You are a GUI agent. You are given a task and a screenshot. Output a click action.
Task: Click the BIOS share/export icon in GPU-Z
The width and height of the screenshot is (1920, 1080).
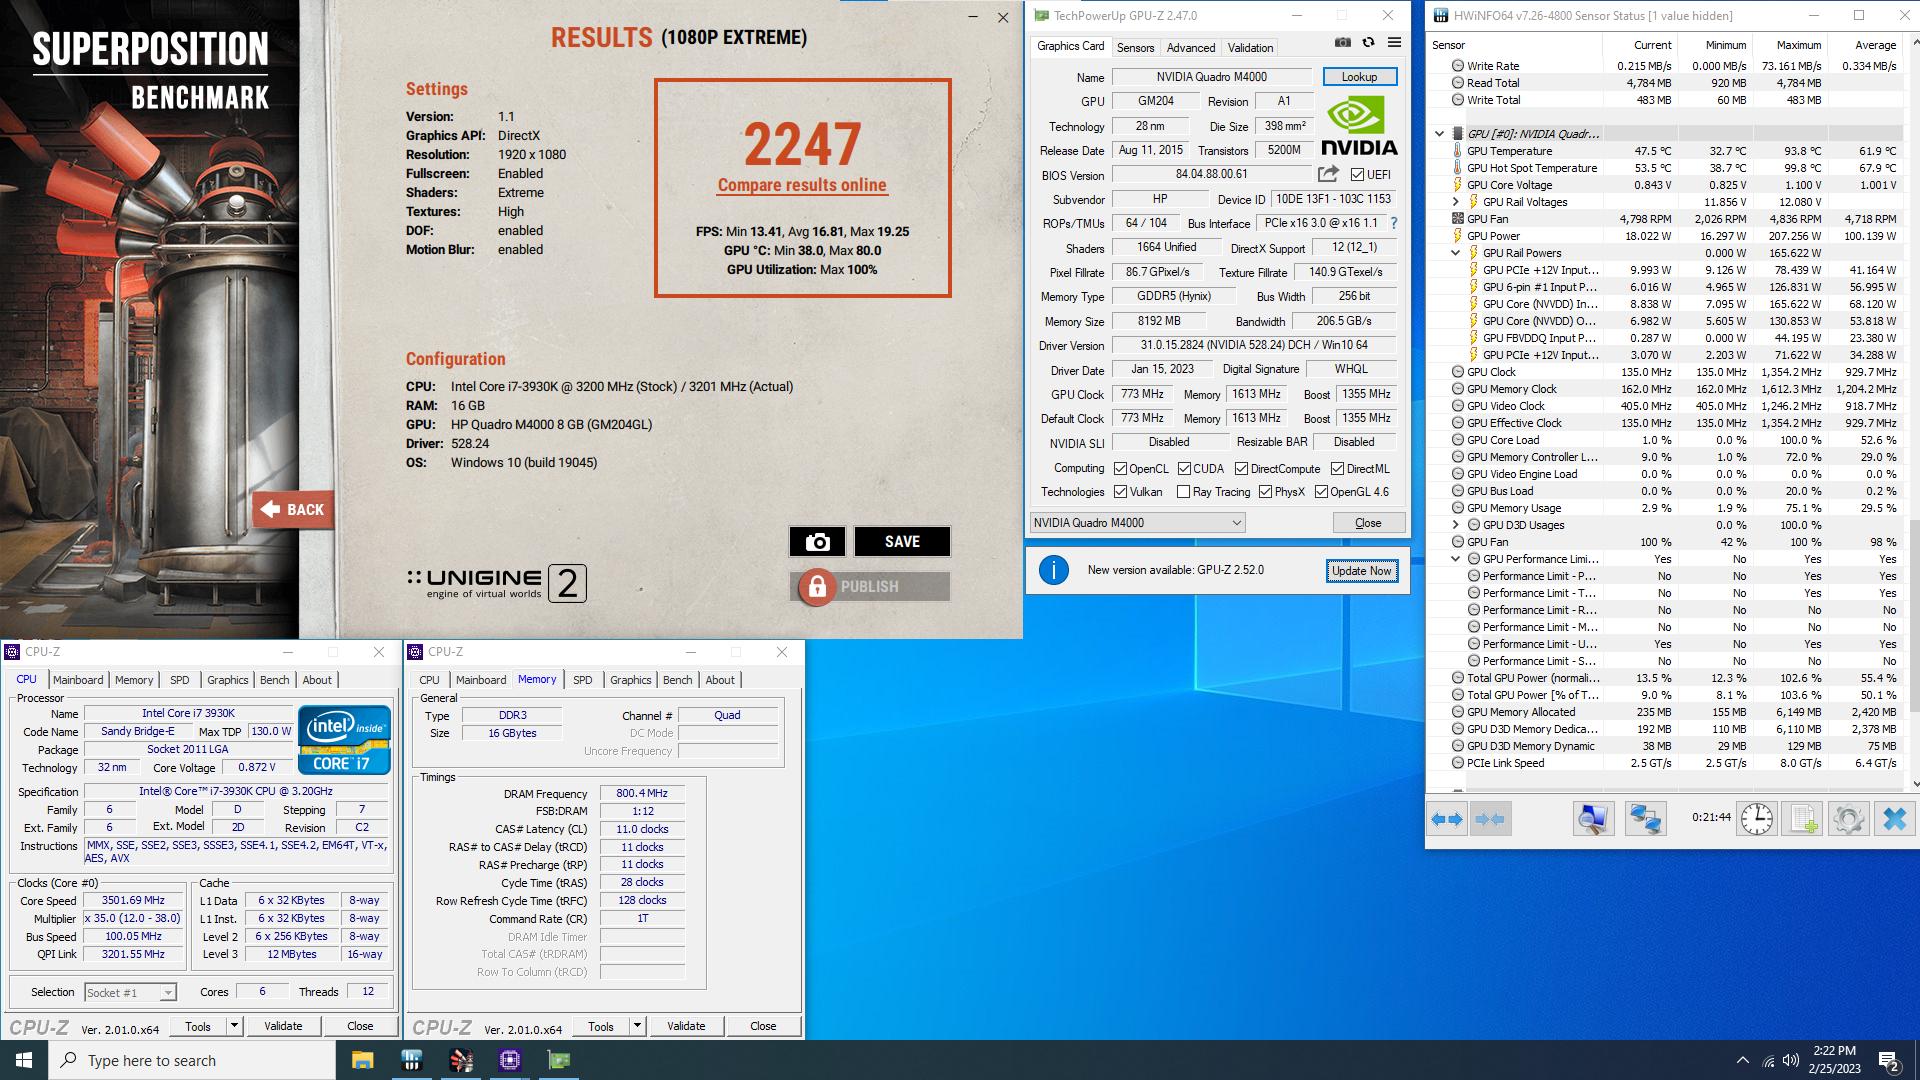click(1328, 174)
